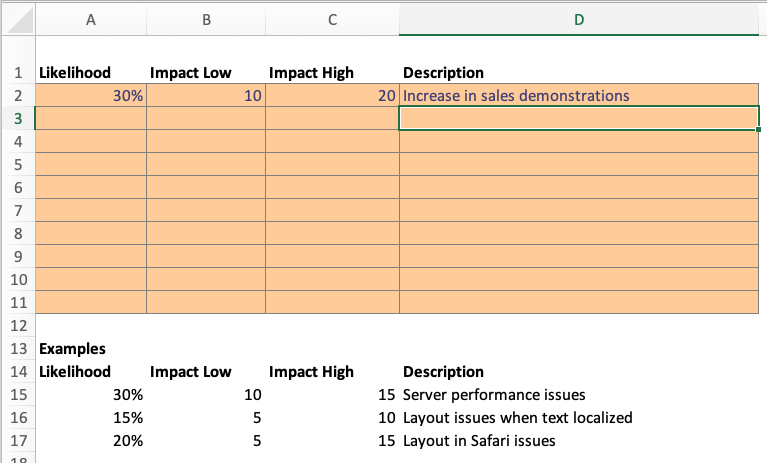Click empty Impact Low cell in row 3
Screen dimensions: 767x463
[x=206, y=118]
